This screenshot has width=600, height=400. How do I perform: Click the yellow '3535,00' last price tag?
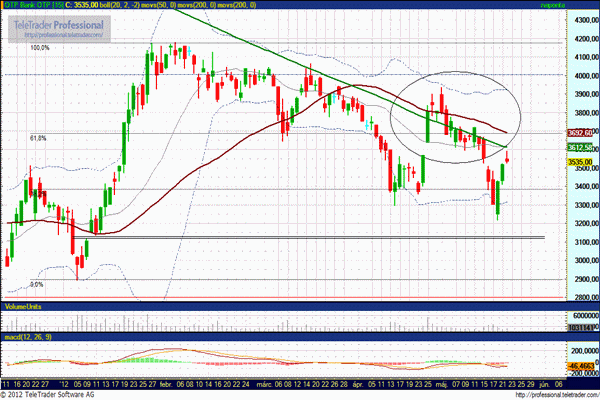(x=580, y=162)
